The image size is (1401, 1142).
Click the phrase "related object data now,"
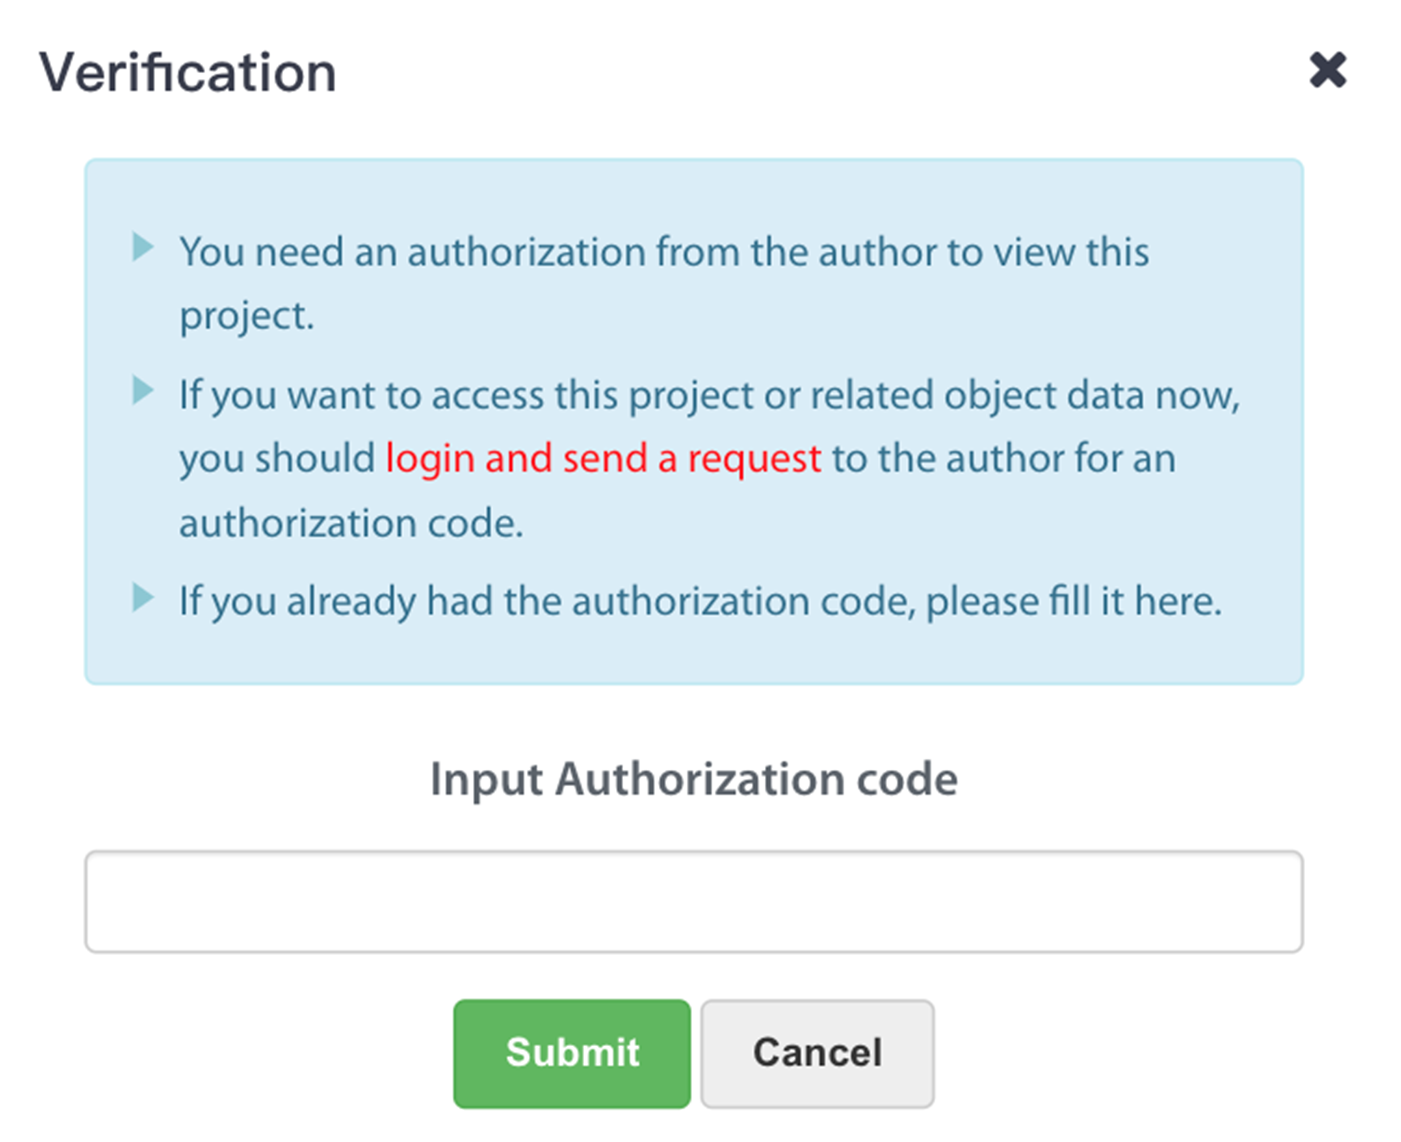pos(1024,395)
